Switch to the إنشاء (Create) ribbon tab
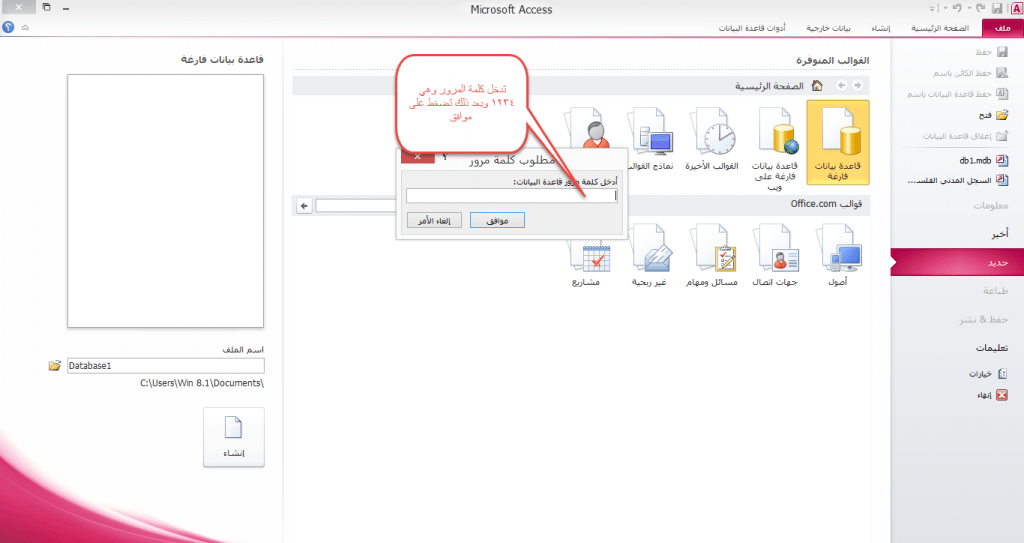Image resolution: width=1024 pixels, height=543 pixels. pyautogui.click(x=880, y=28)
